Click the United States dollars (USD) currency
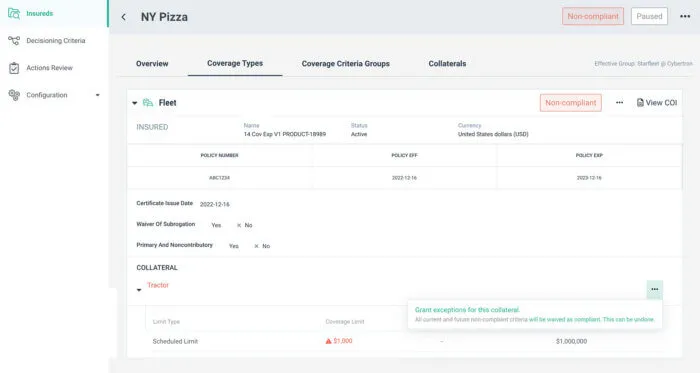The height and width of the screenshot is (373, 700). (x=493, y=134)
